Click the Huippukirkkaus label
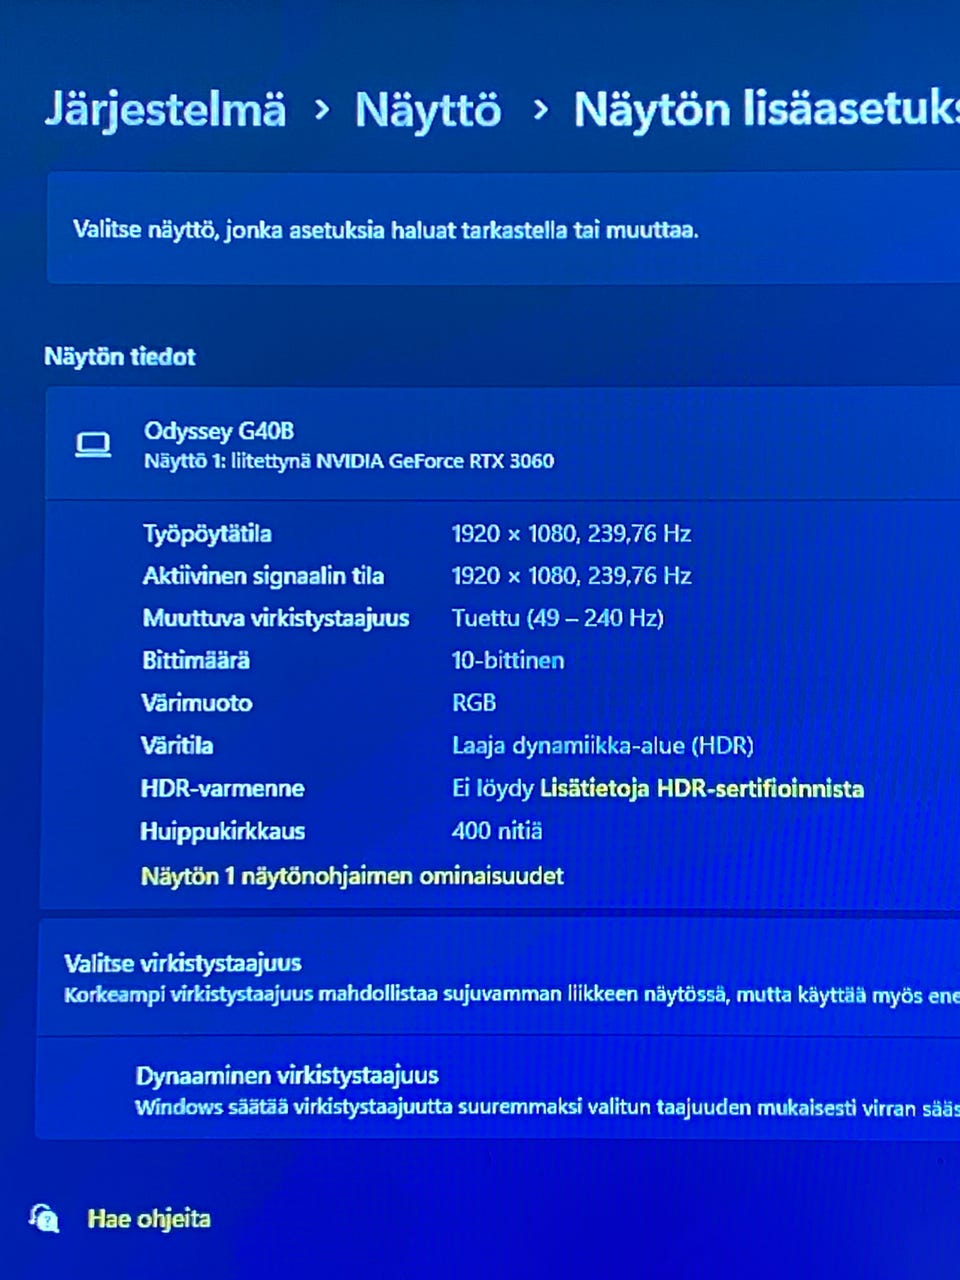This screenshot has width=960, height=1280. (x=222, y=831)
